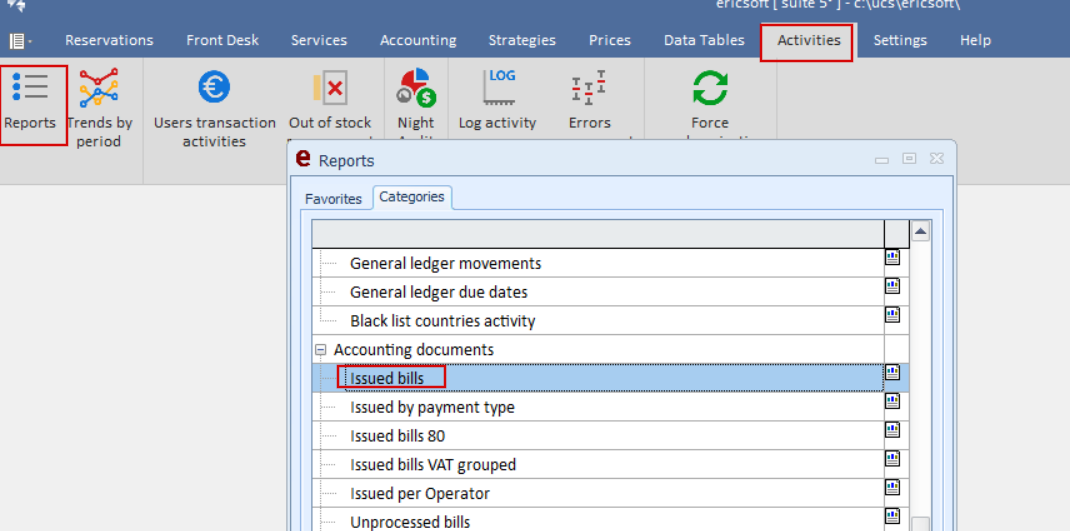Select the Activities tab
The height and width of the screenshot is (531, 1070).
809,40
